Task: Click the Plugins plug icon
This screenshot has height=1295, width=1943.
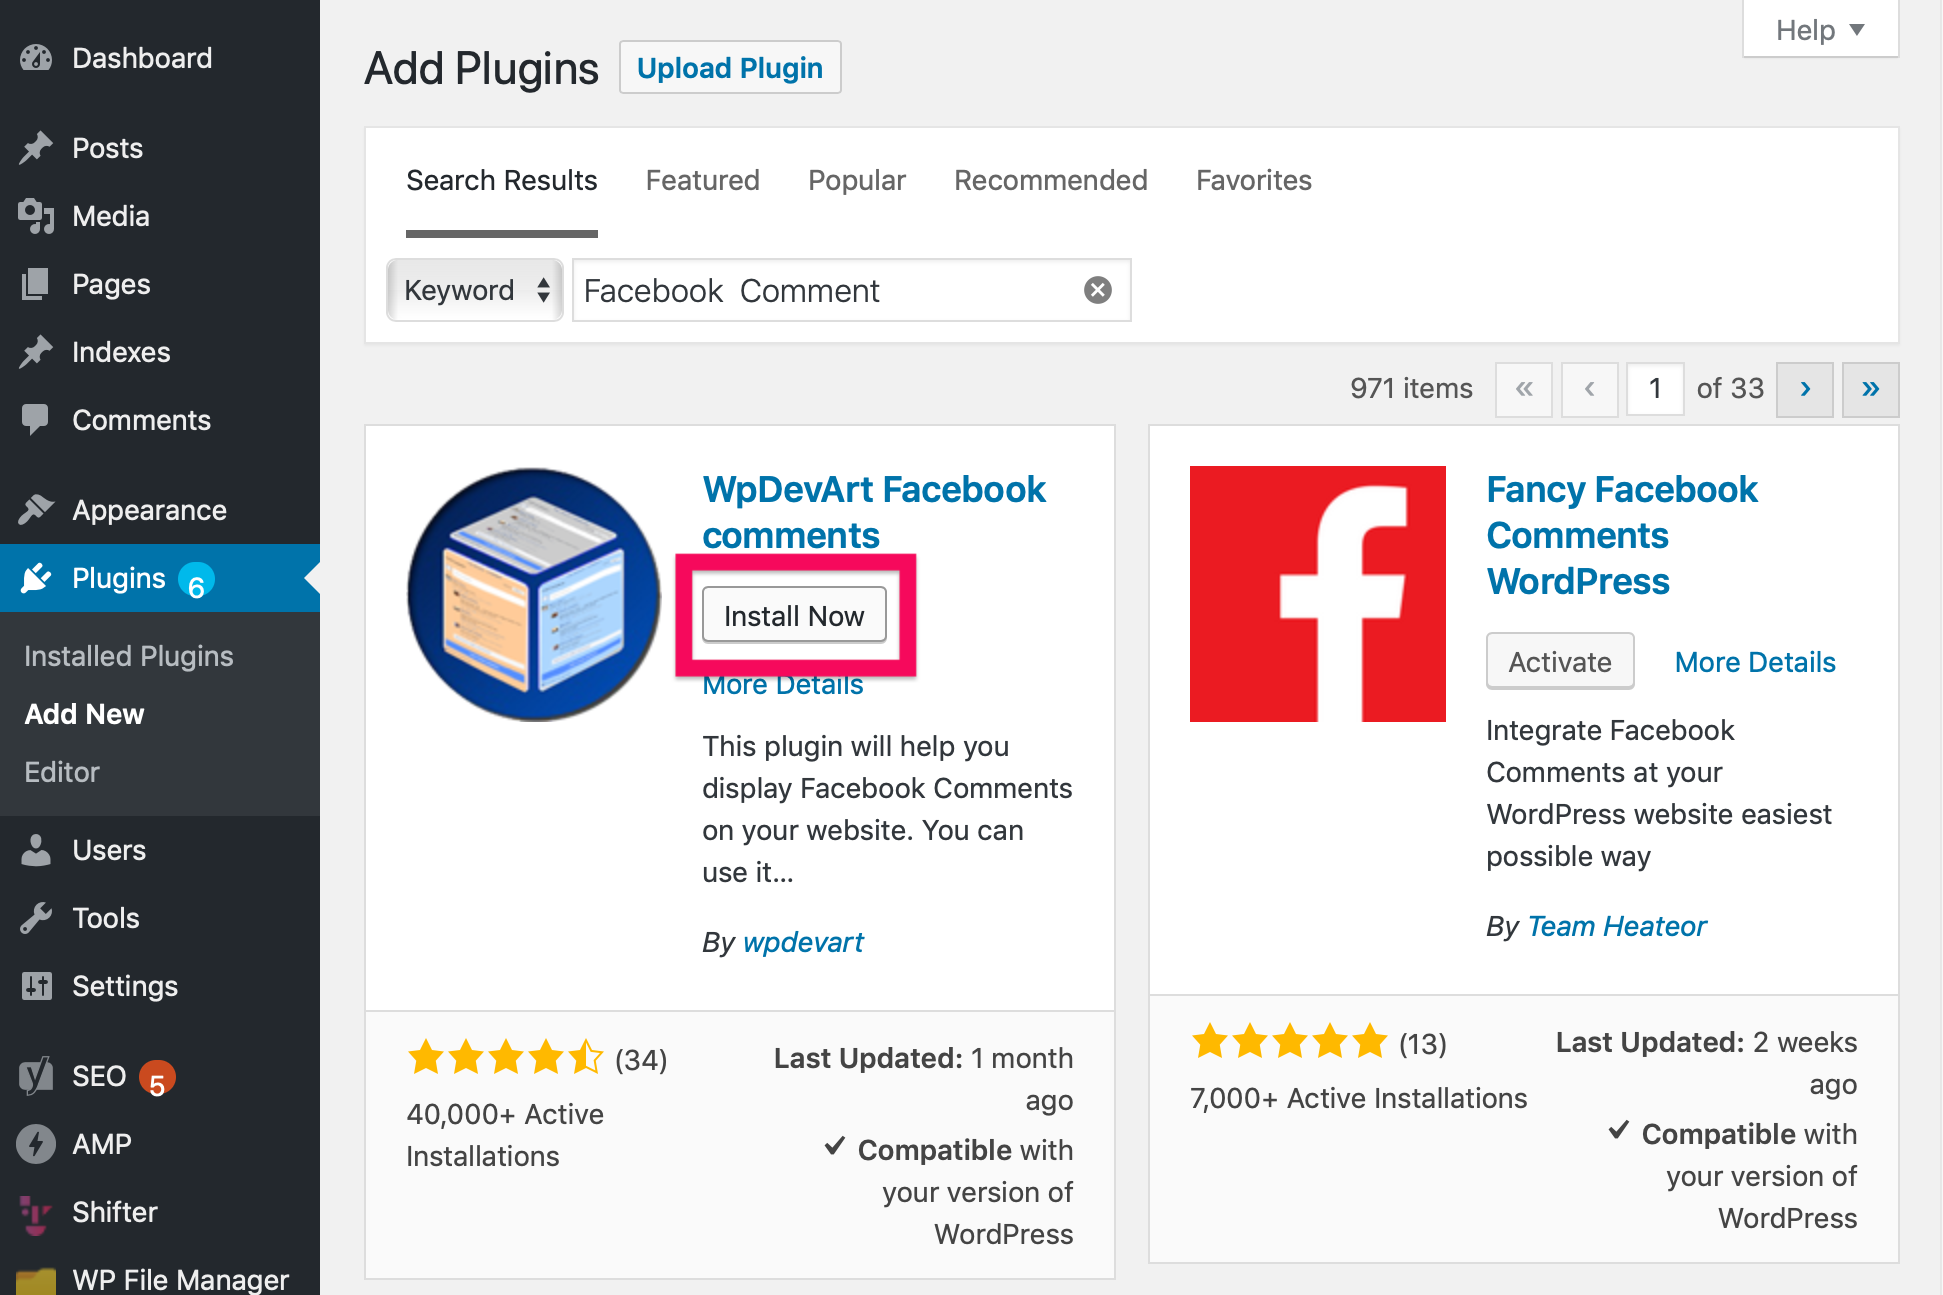Action: point(36,578)
